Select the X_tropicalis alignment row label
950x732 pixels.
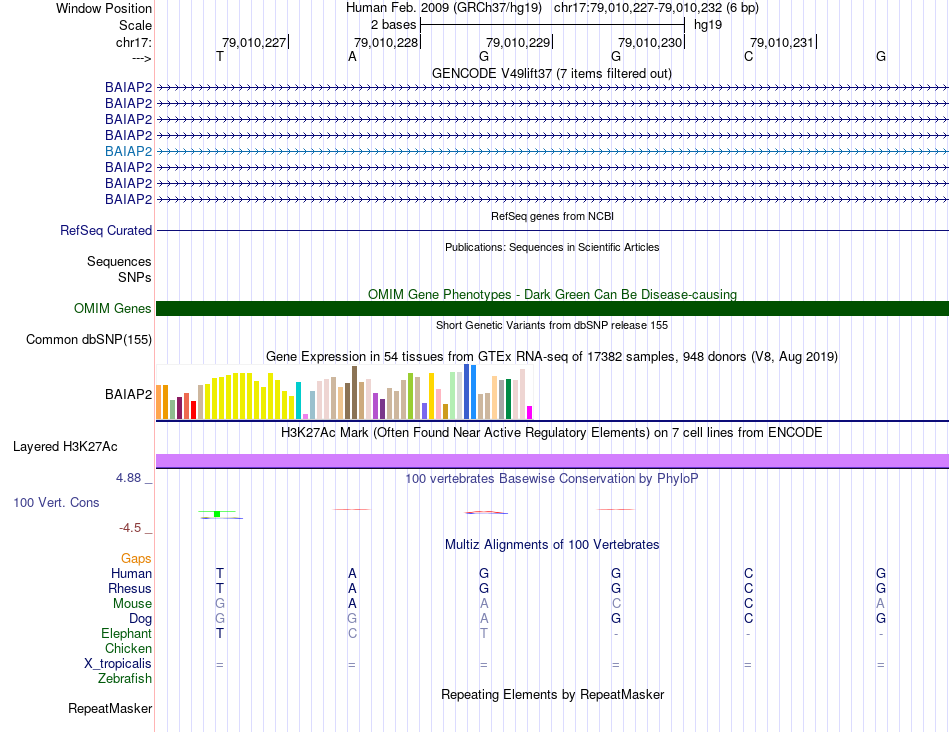click(118, 664)
